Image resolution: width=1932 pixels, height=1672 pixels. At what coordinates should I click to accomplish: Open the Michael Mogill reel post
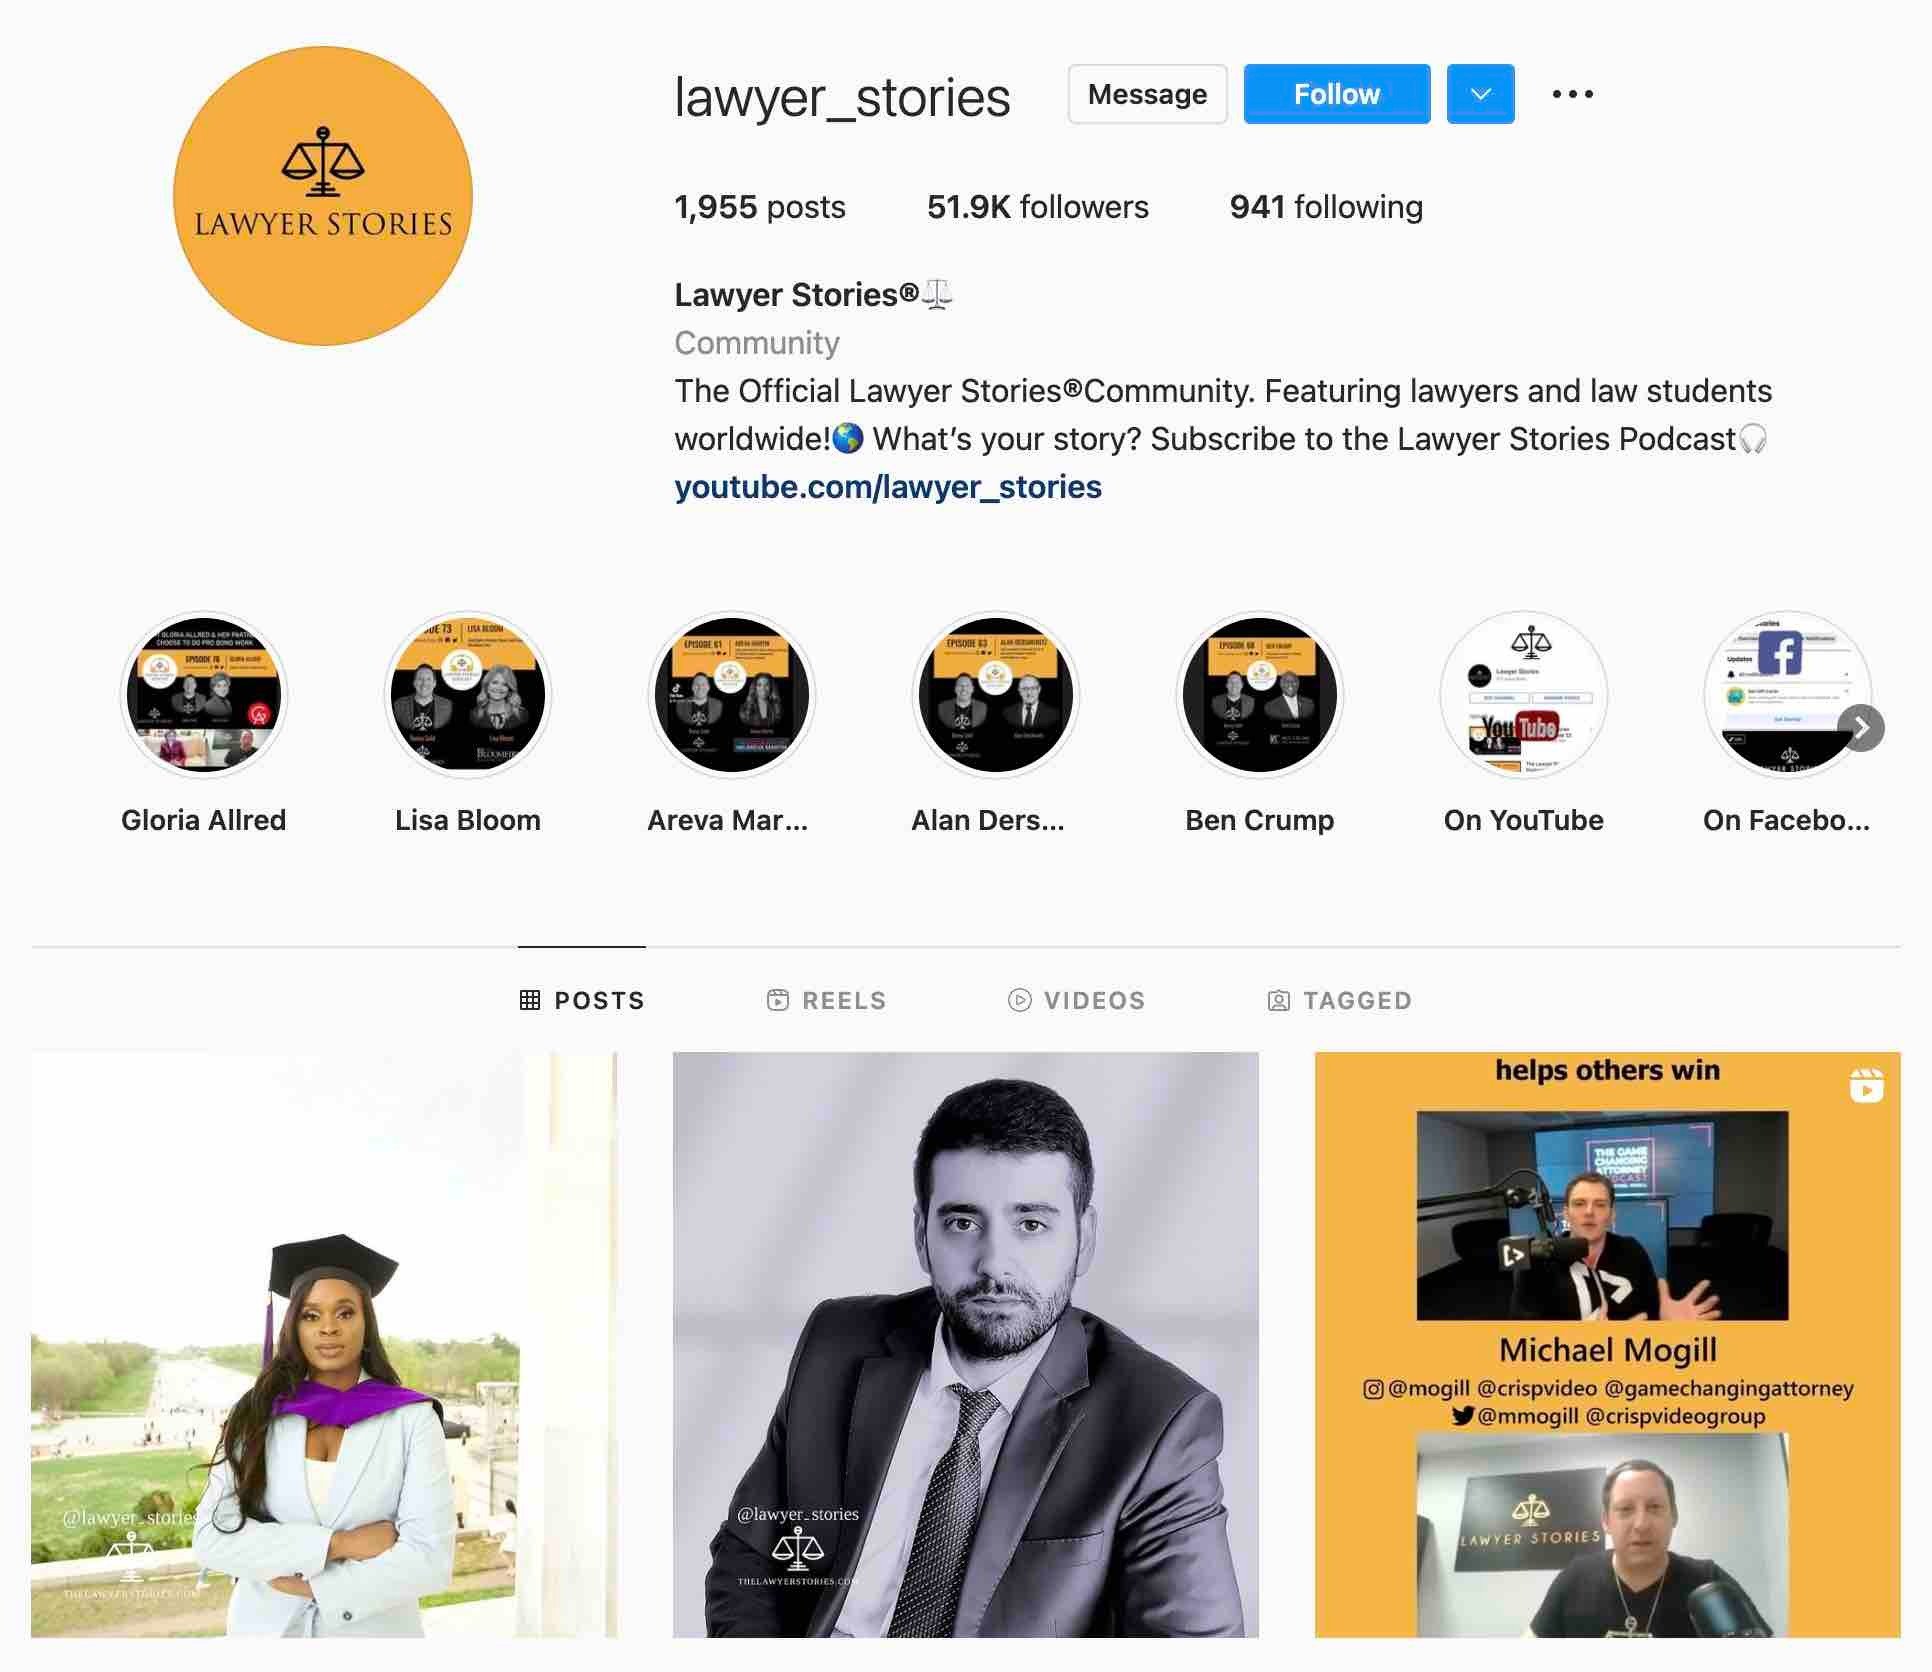pyautogui.click(x=1607, y=1345)
